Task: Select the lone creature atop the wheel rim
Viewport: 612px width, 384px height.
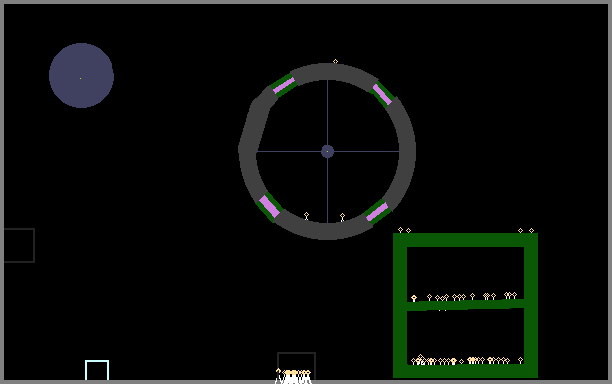Action: 335,61
